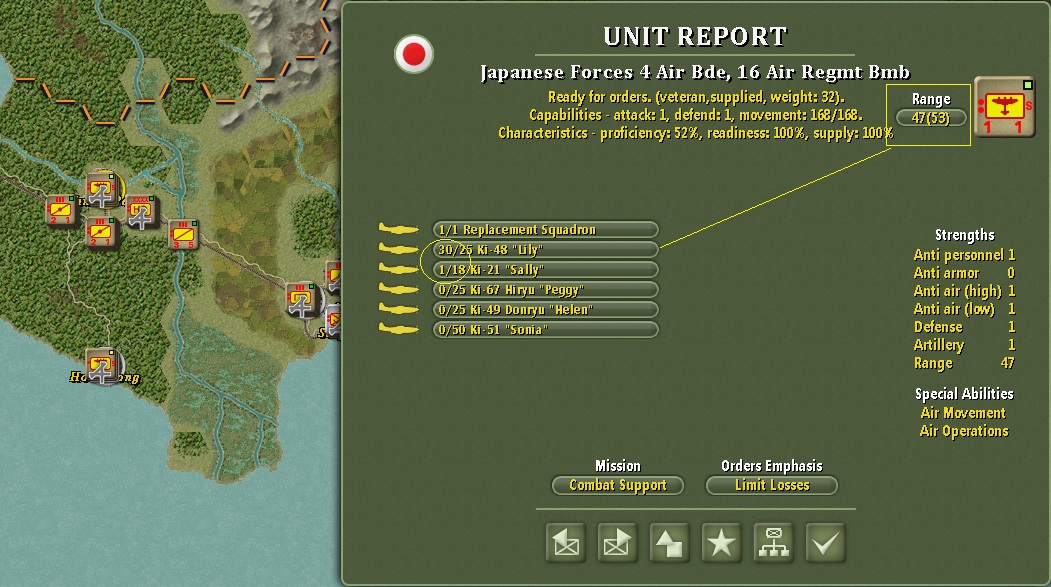Click the Japanese flag roundel icon

pyautogui.click(x=414, y=54)
